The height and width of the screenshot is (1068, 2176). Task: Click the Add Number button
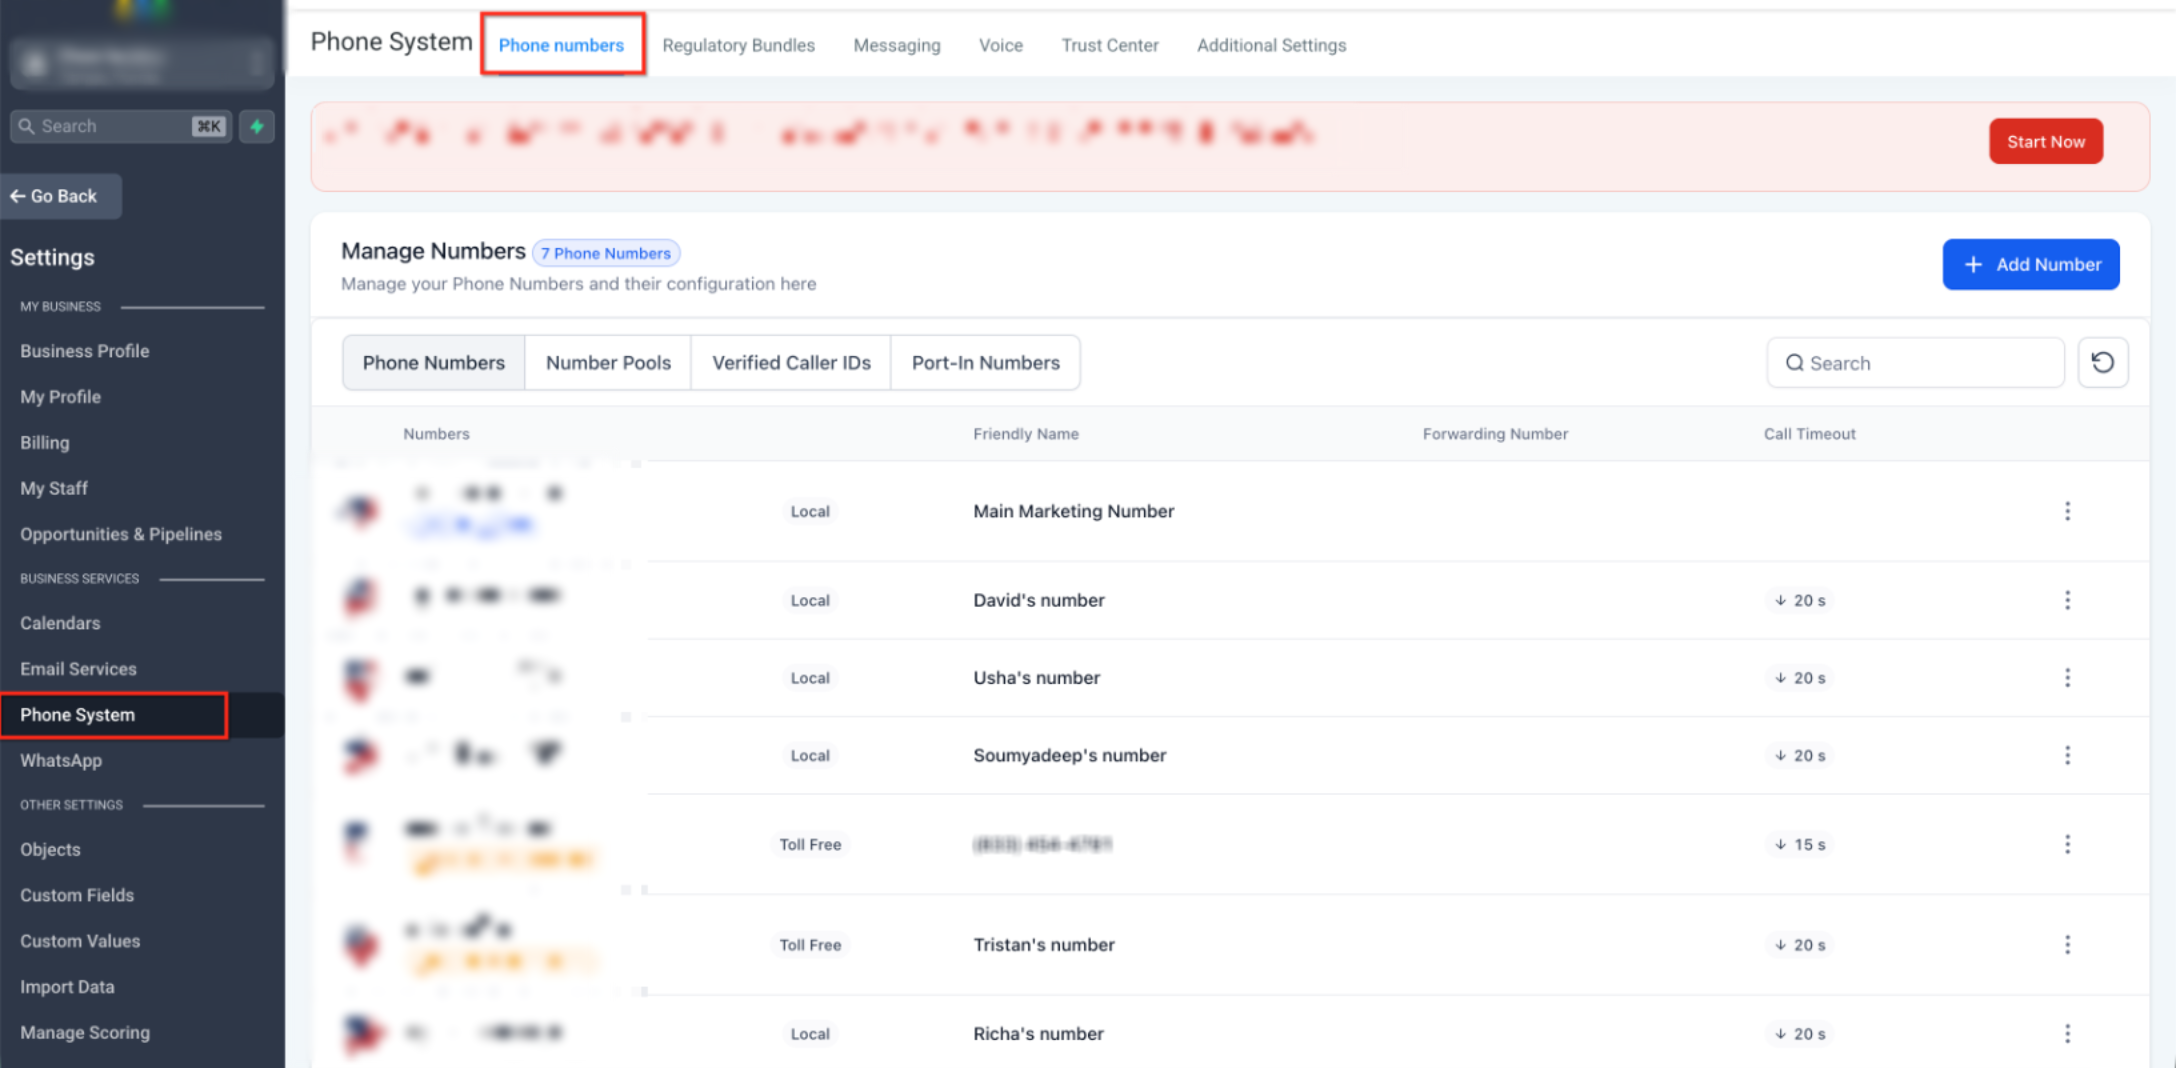2030,264
